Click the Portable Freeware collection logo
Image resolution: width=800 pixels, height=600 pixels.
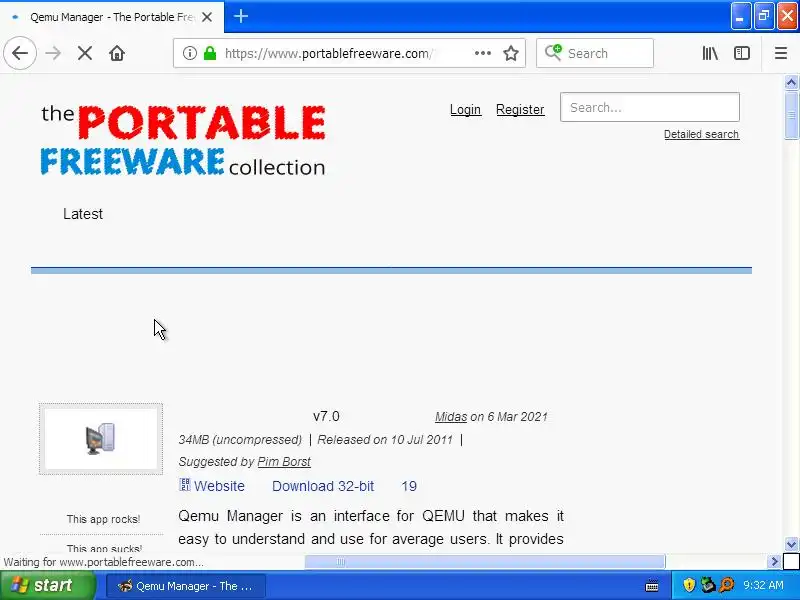(x=183, y=140)
